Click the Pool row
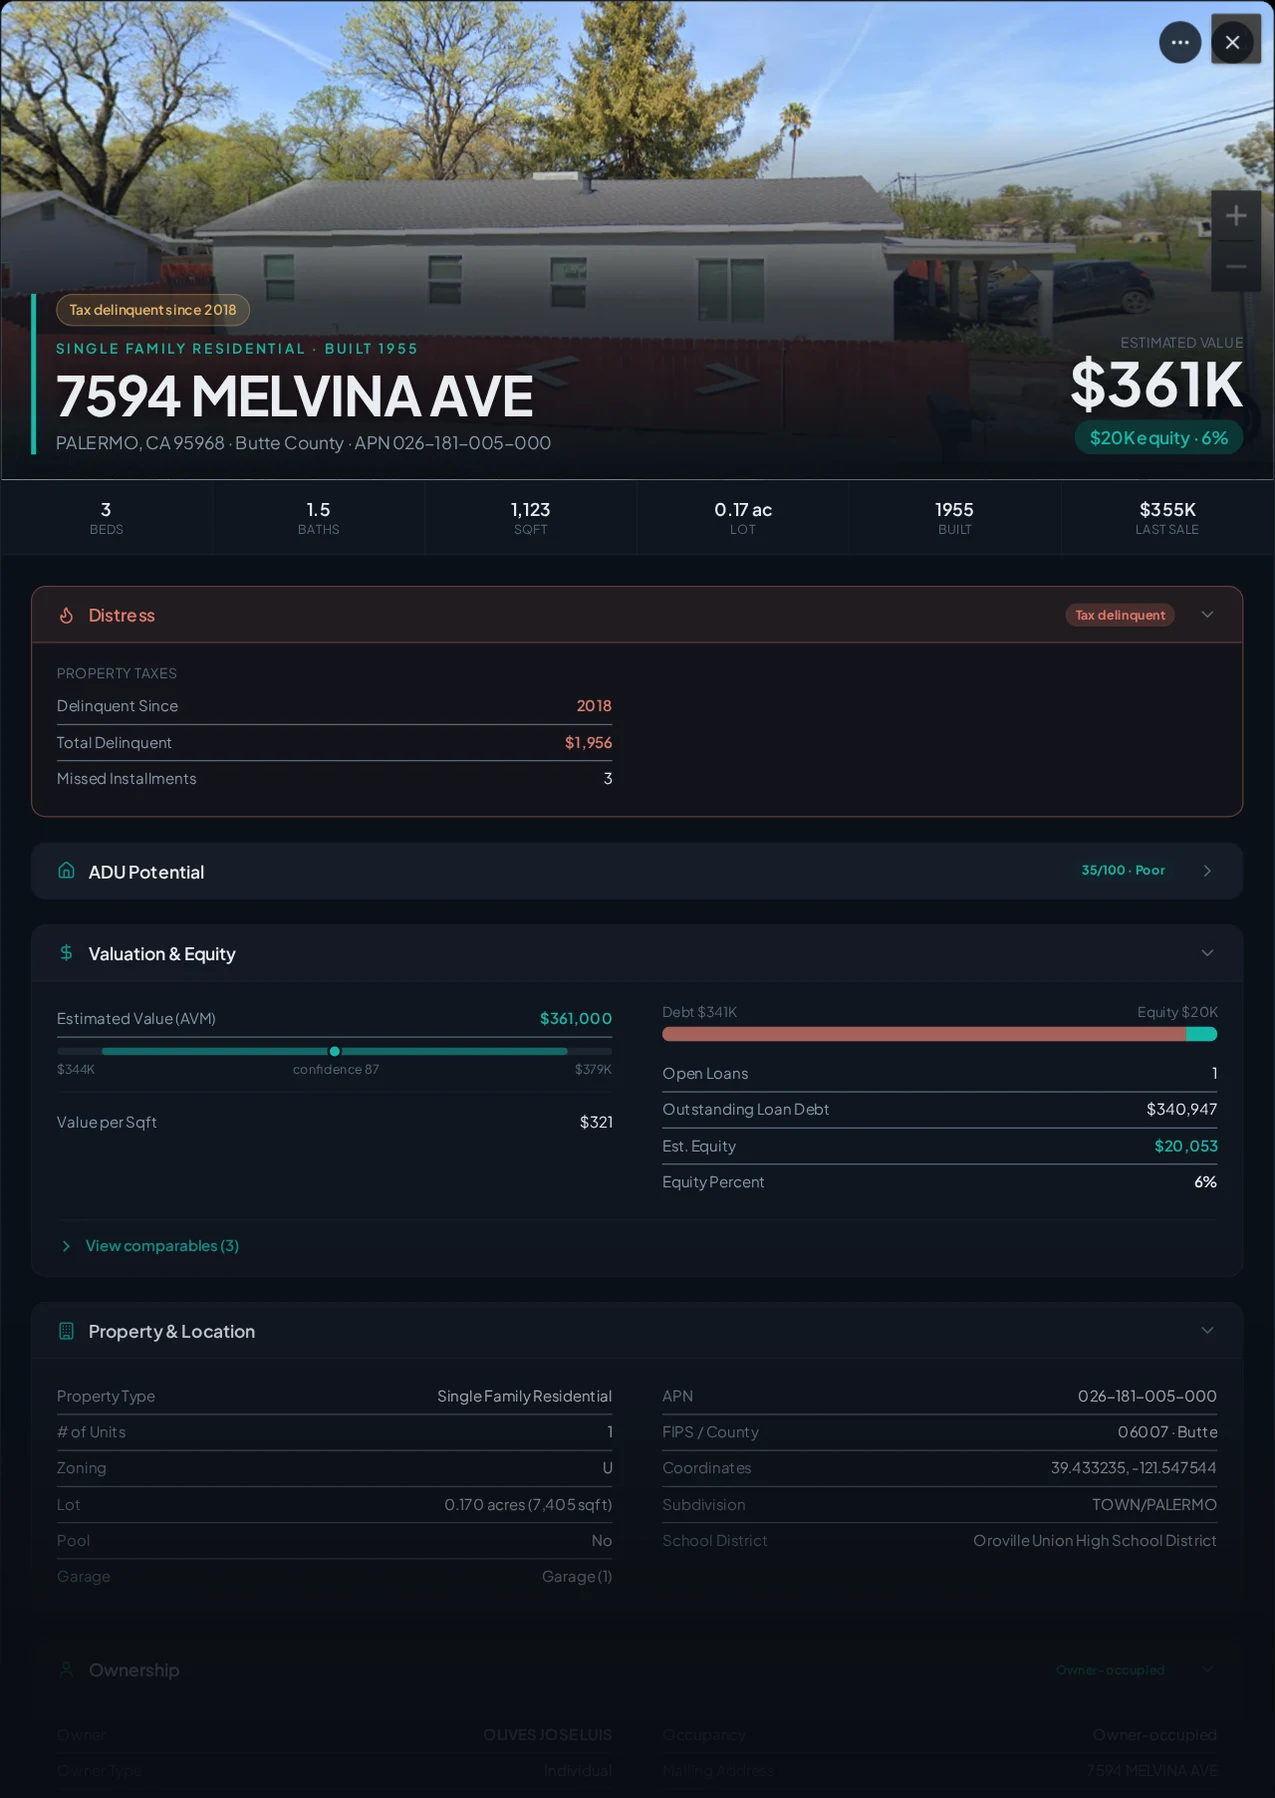Image resolution: width=1275 pixels, height=1798 pixels. click(334, 1541)
